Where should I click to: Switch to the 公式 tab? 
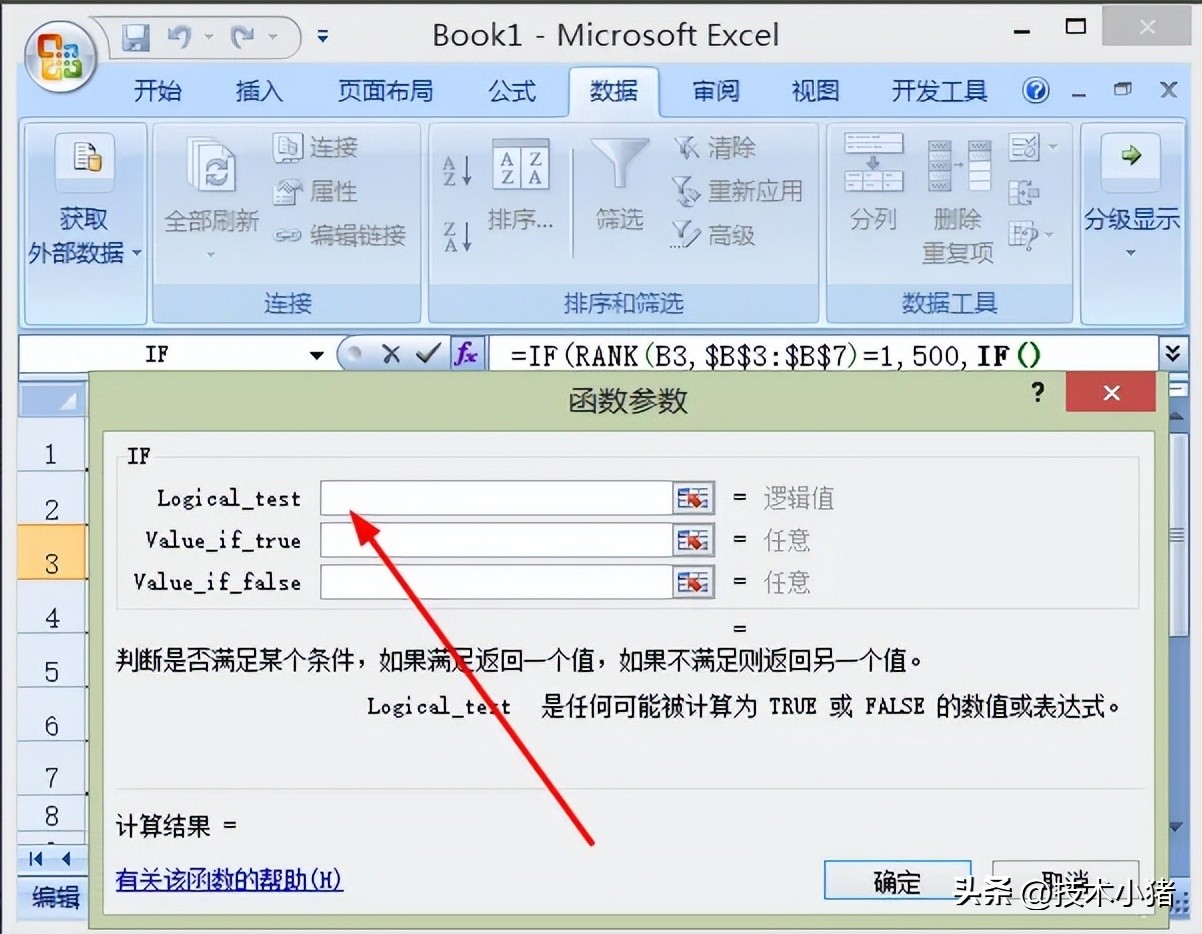pyautogui.click(x=512, y=91)
